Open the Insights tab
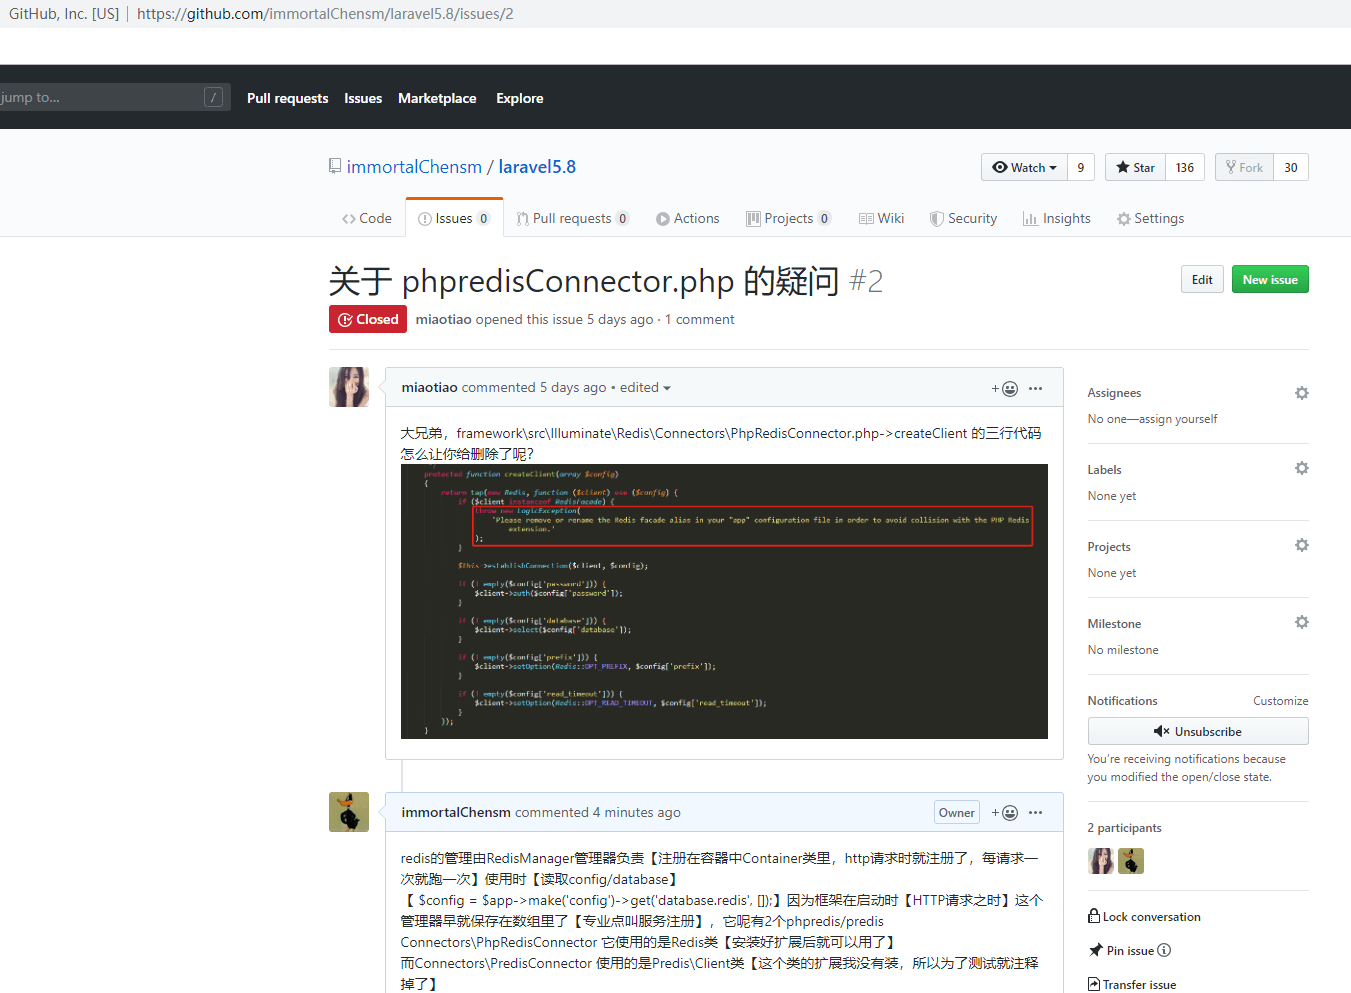 [x=1057, y=218]
